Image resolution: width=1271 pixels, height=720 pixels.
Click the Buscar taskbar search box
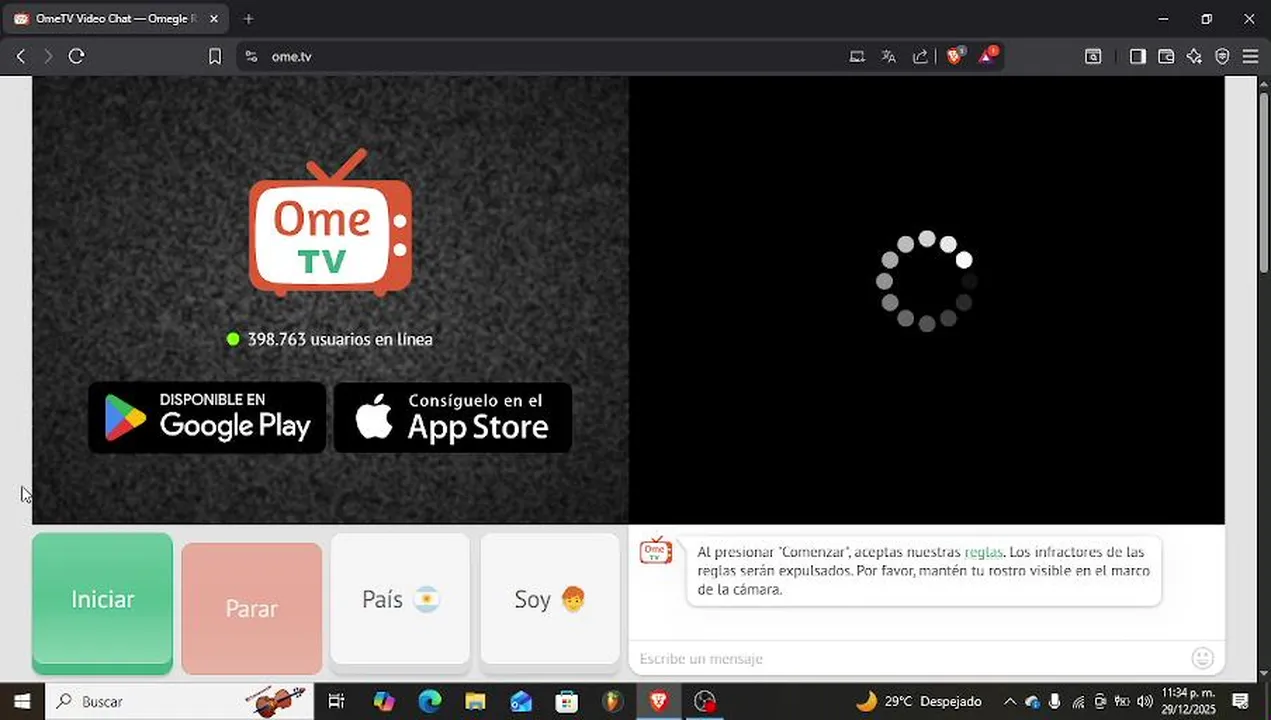(180, 701)
